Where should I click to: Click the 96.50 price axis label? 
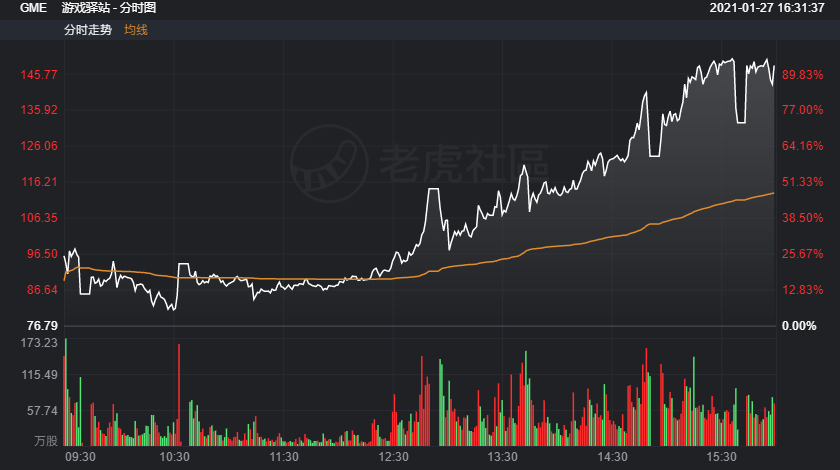coord(42,254)
